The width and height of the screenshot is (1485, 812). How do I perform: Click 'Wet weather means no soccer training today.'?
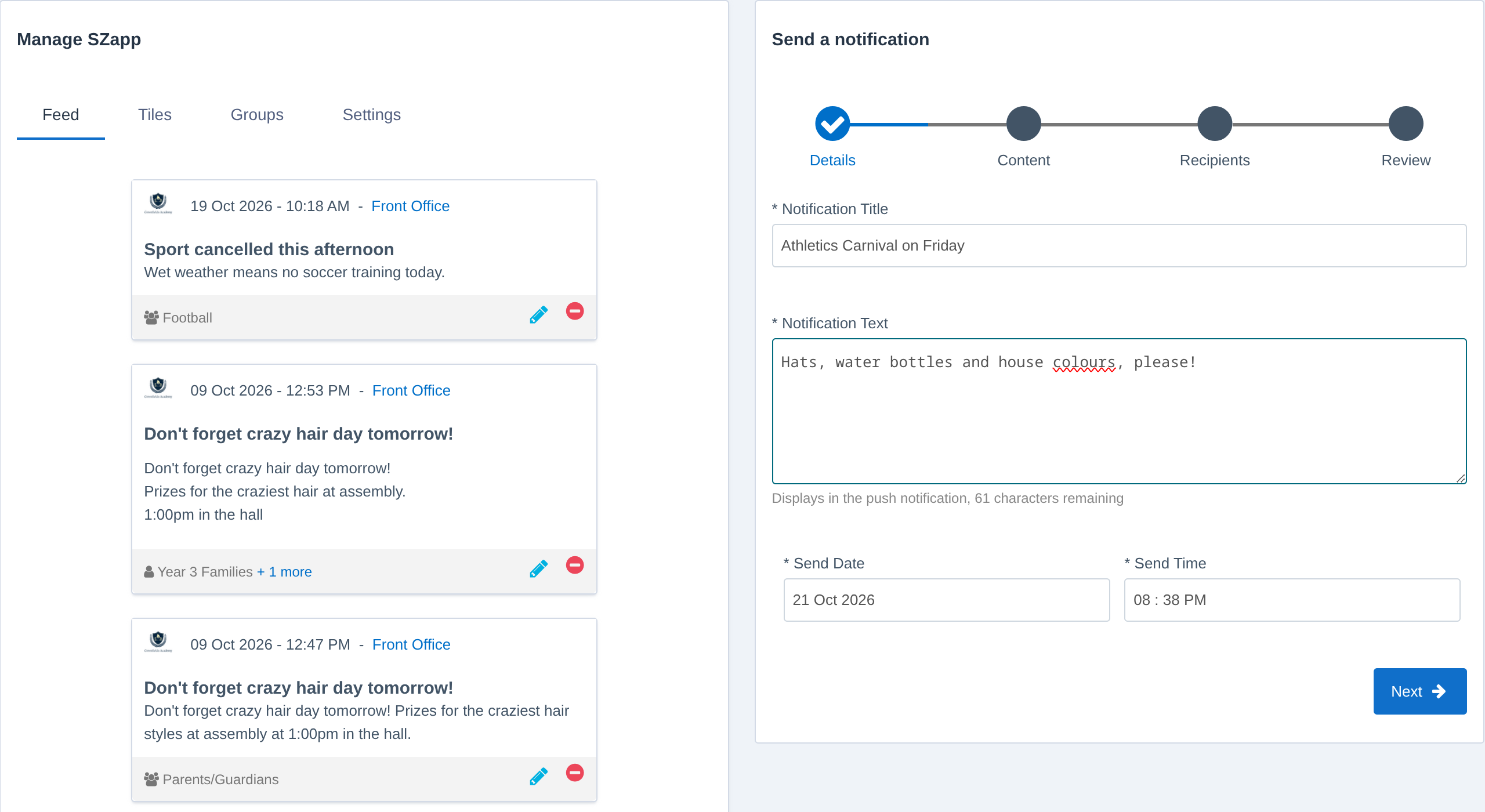(294, 272)
